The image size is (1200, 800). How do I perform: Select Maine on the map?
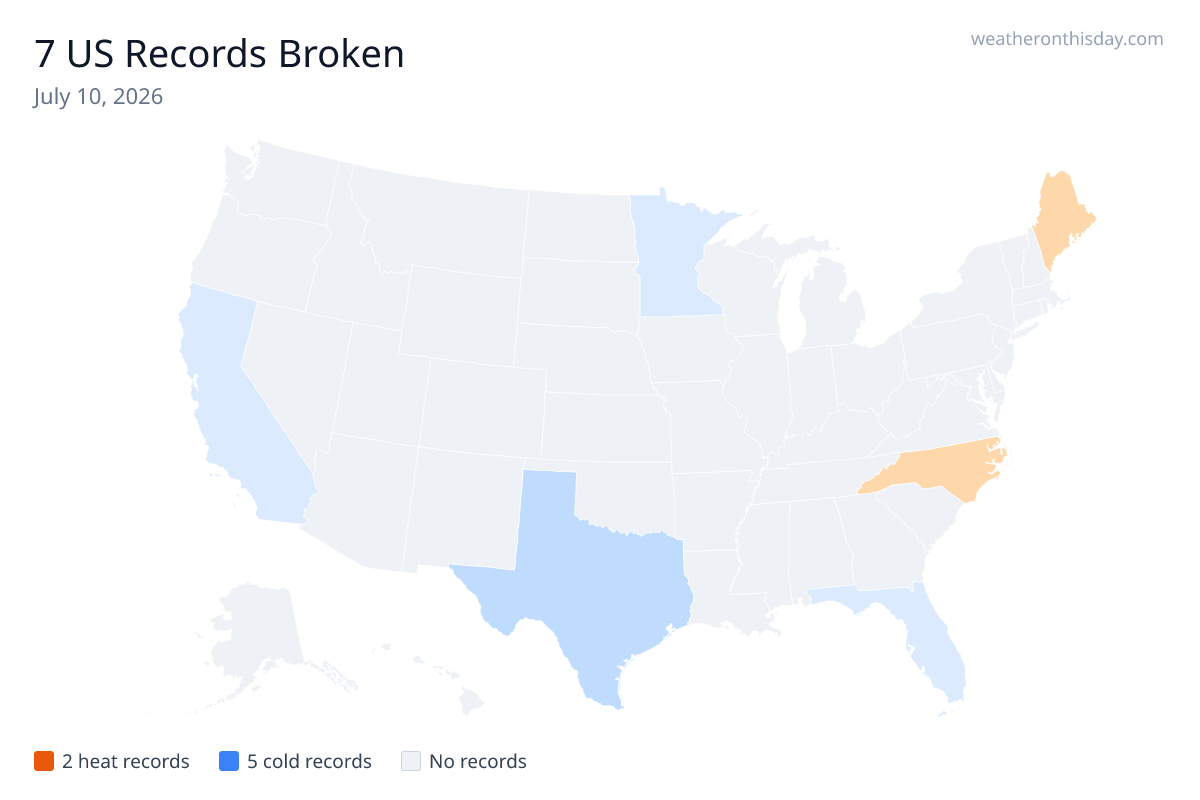[1062, 215]
